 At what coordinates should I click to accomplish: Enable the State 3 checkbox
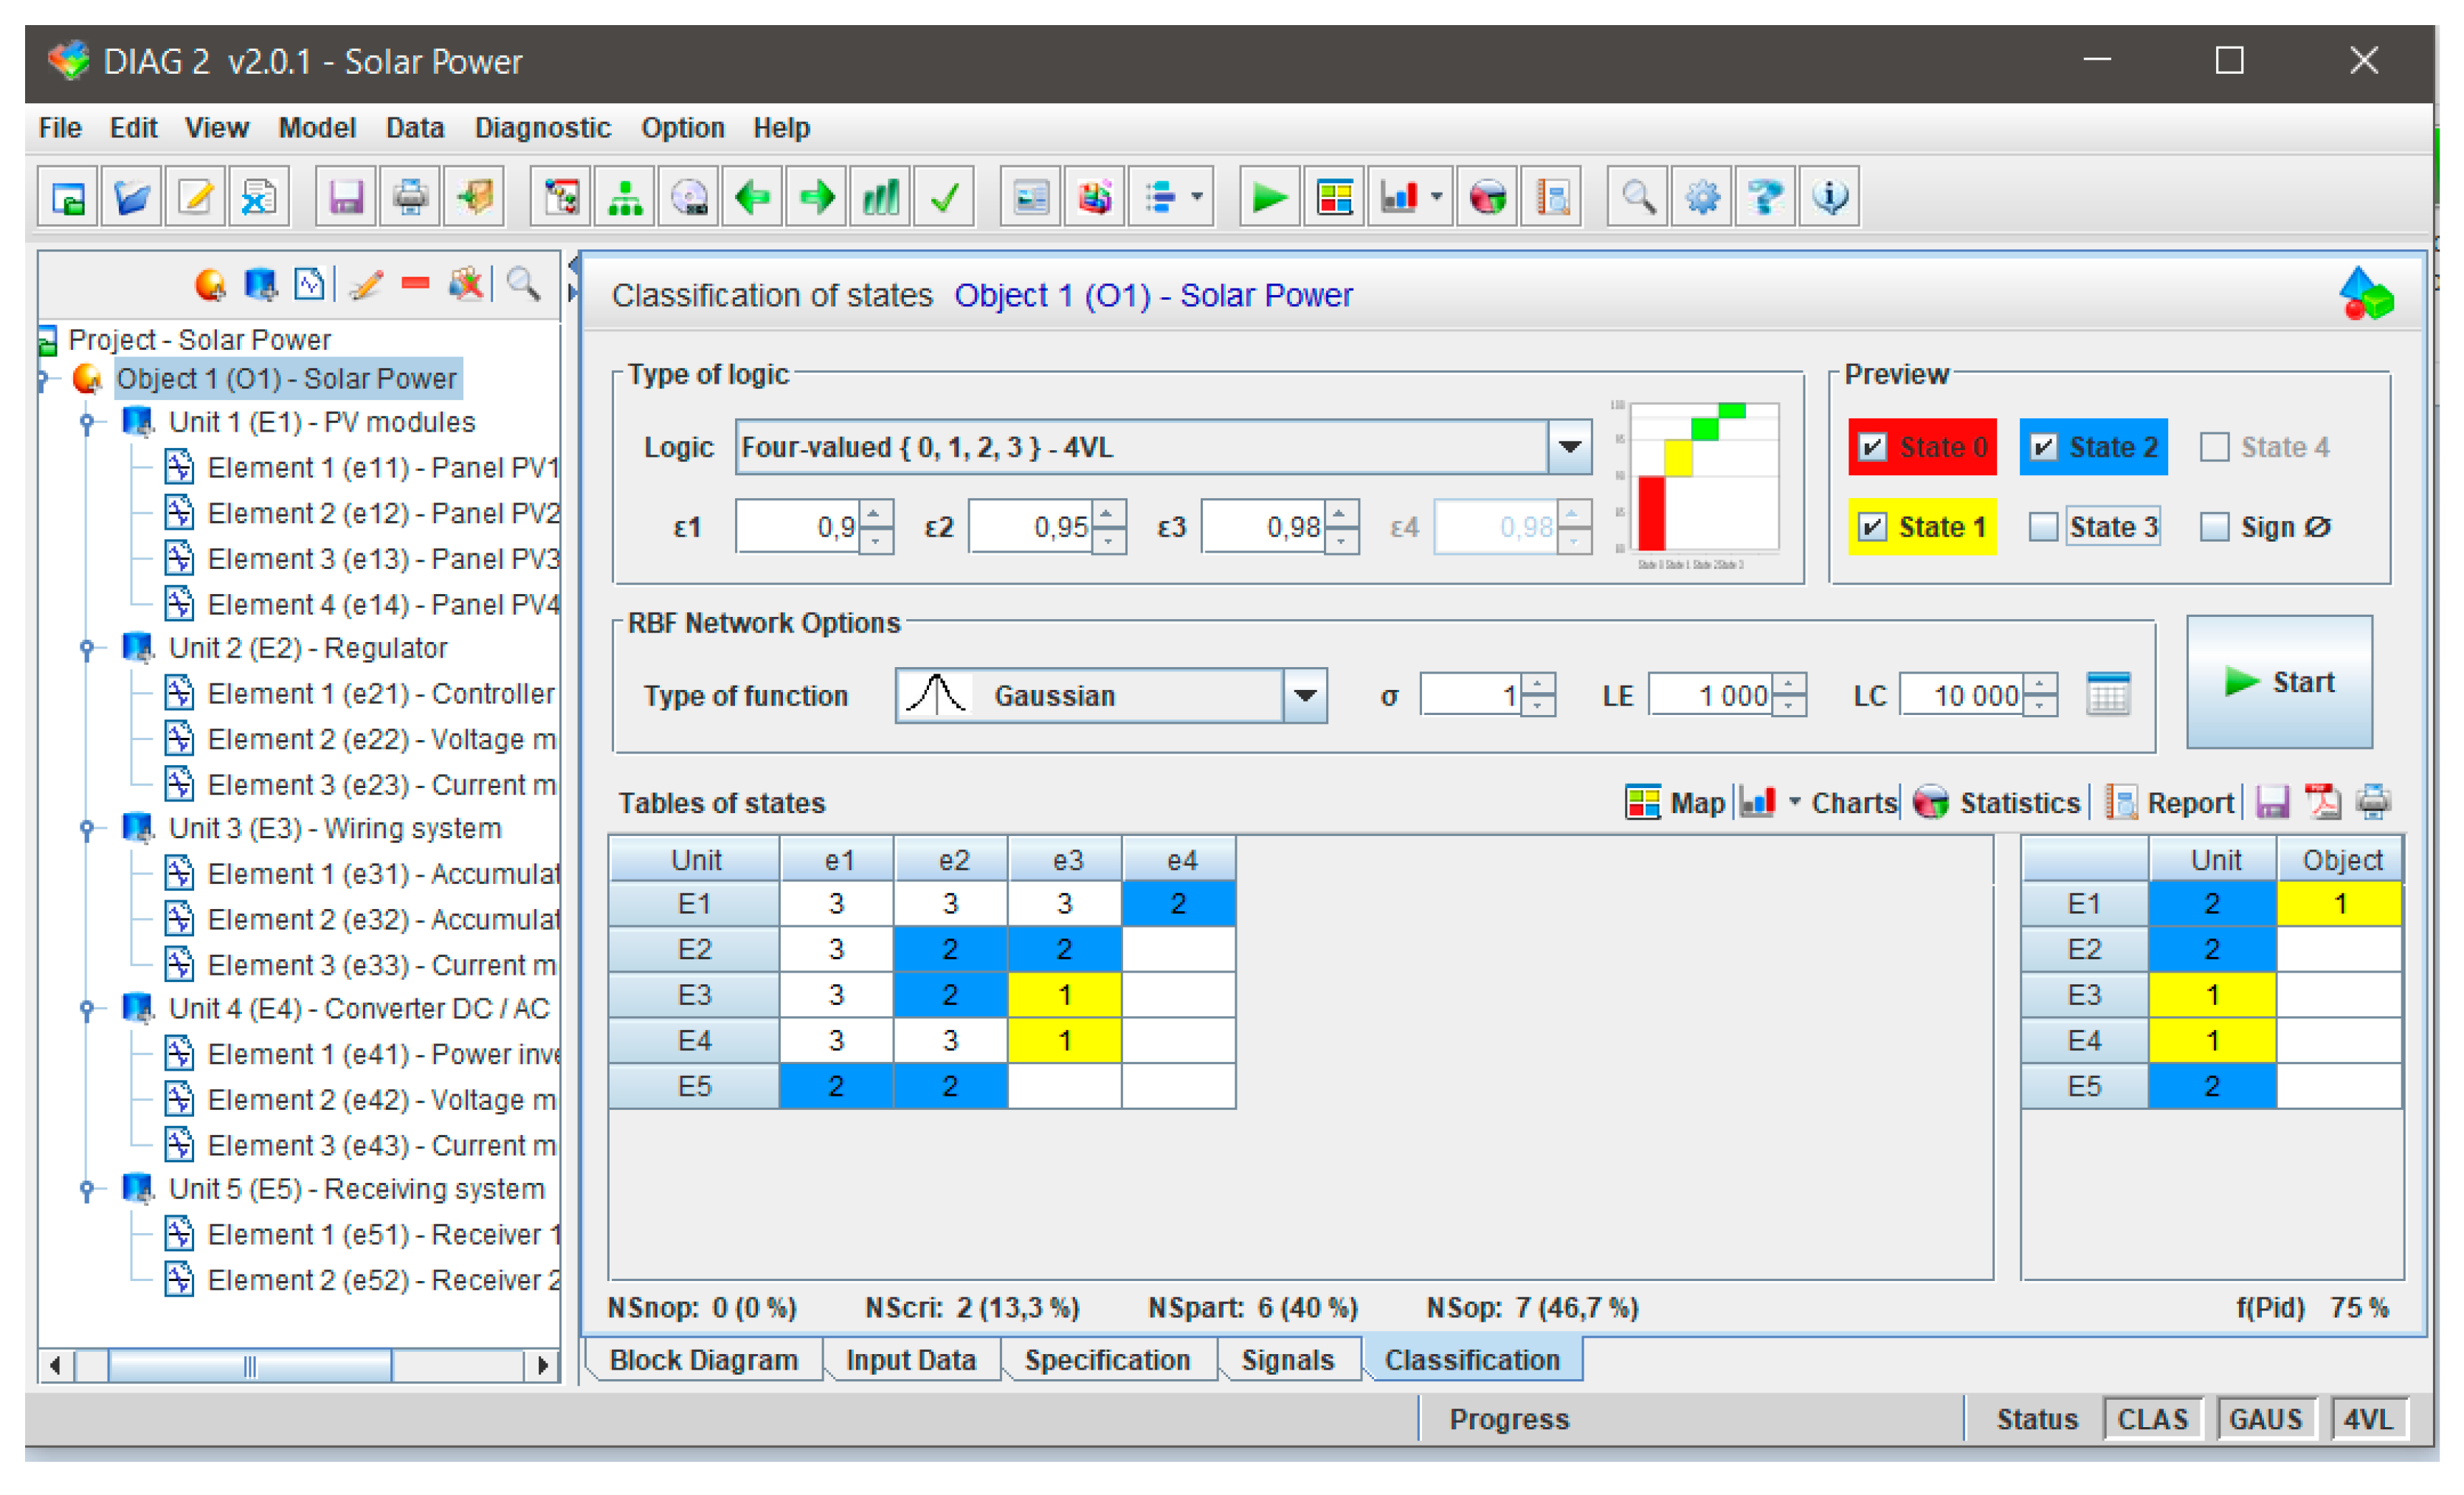(2043, 527)
